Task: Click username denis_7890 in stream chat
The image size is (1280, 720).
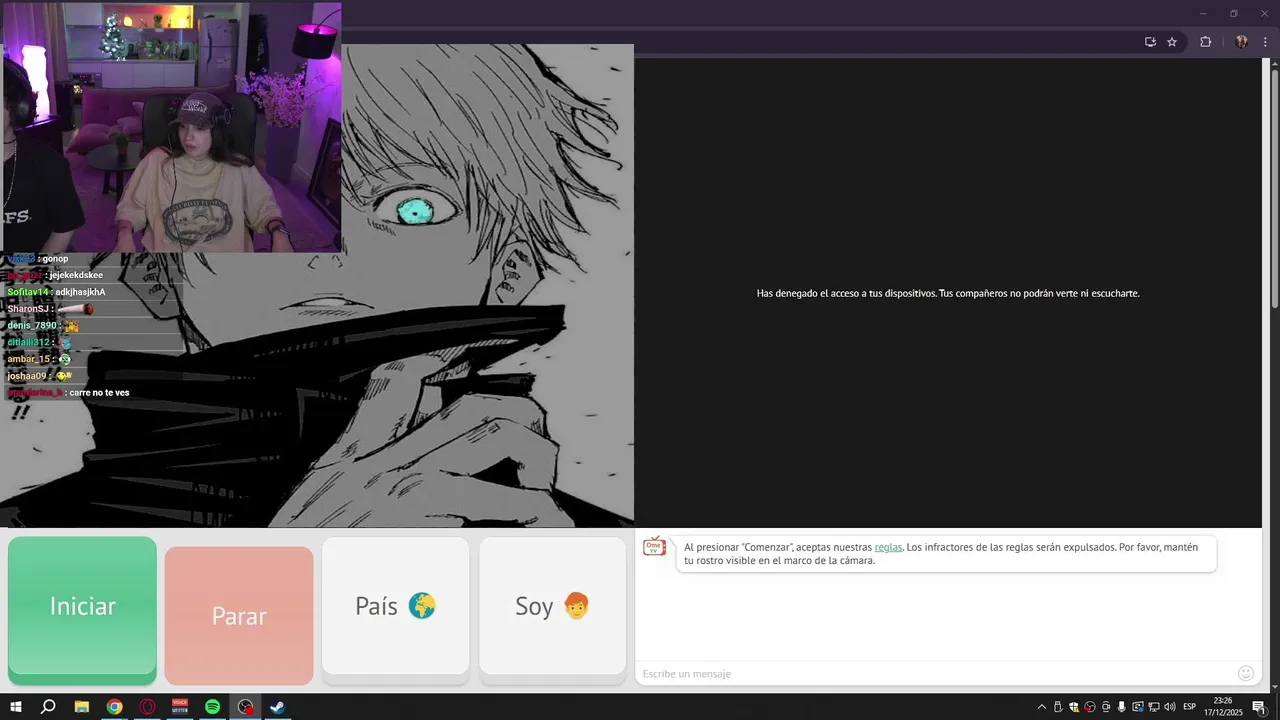Action: coord(32,326)
